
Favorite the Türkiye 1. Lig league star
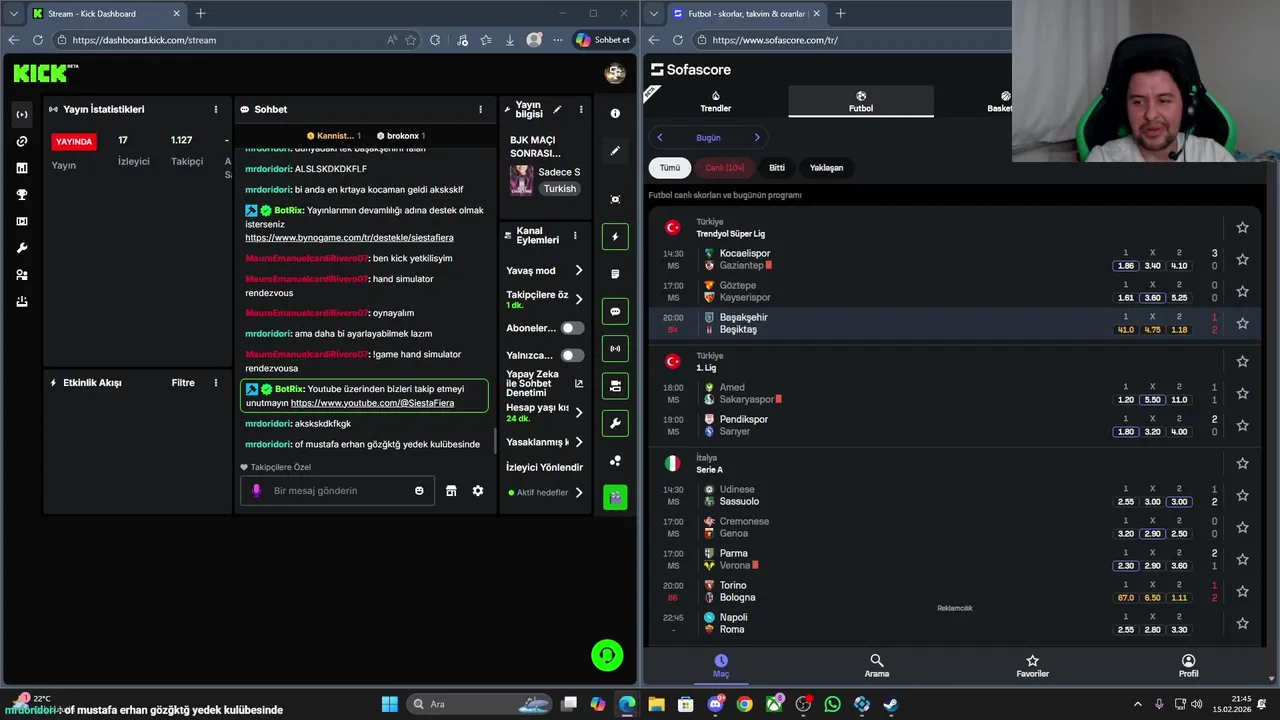pos(1242,362)
